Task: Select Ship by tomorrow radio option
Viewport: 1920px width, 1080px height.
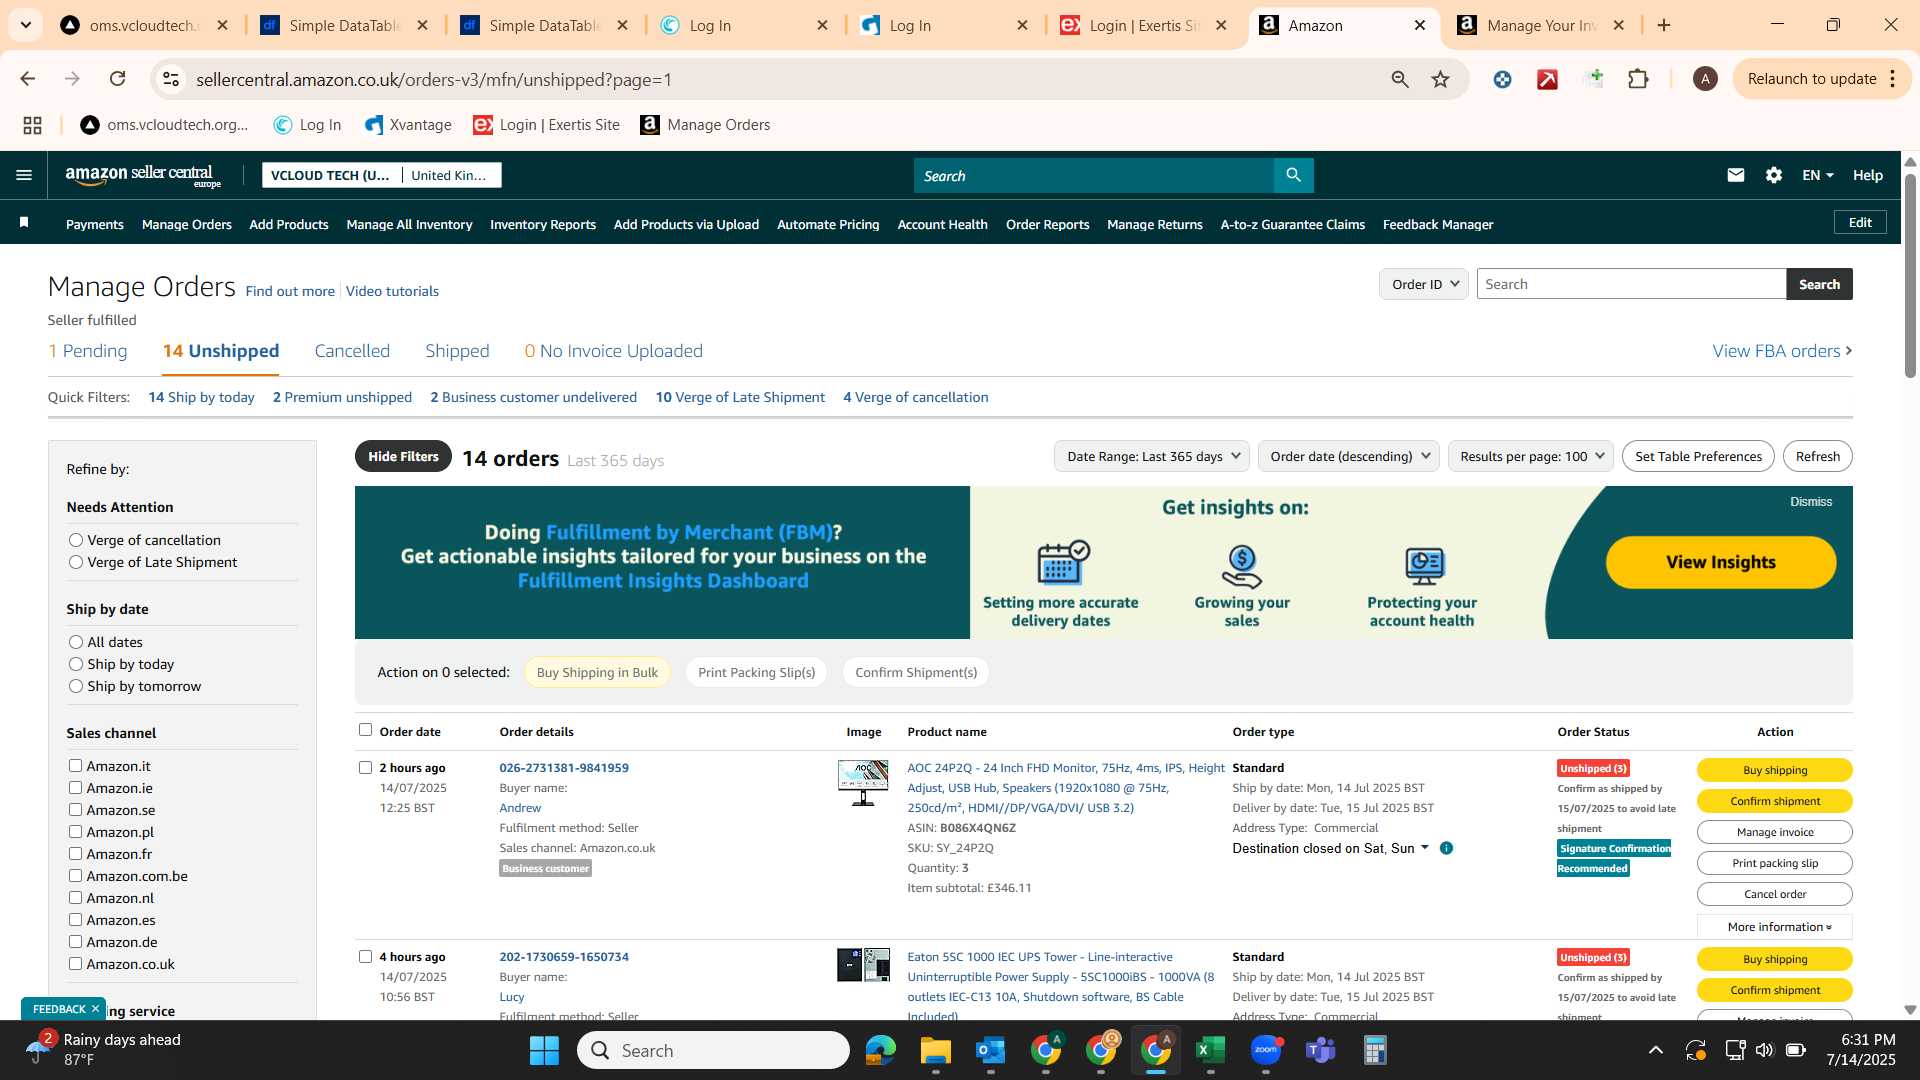Action: (x=76, y=686)
